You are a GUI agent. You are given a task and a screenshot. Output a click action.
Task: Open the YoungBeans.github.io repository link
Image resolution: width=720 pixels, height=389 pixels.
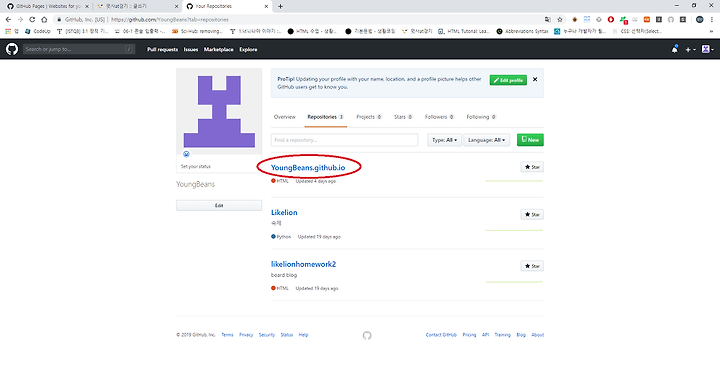[308, 168]
